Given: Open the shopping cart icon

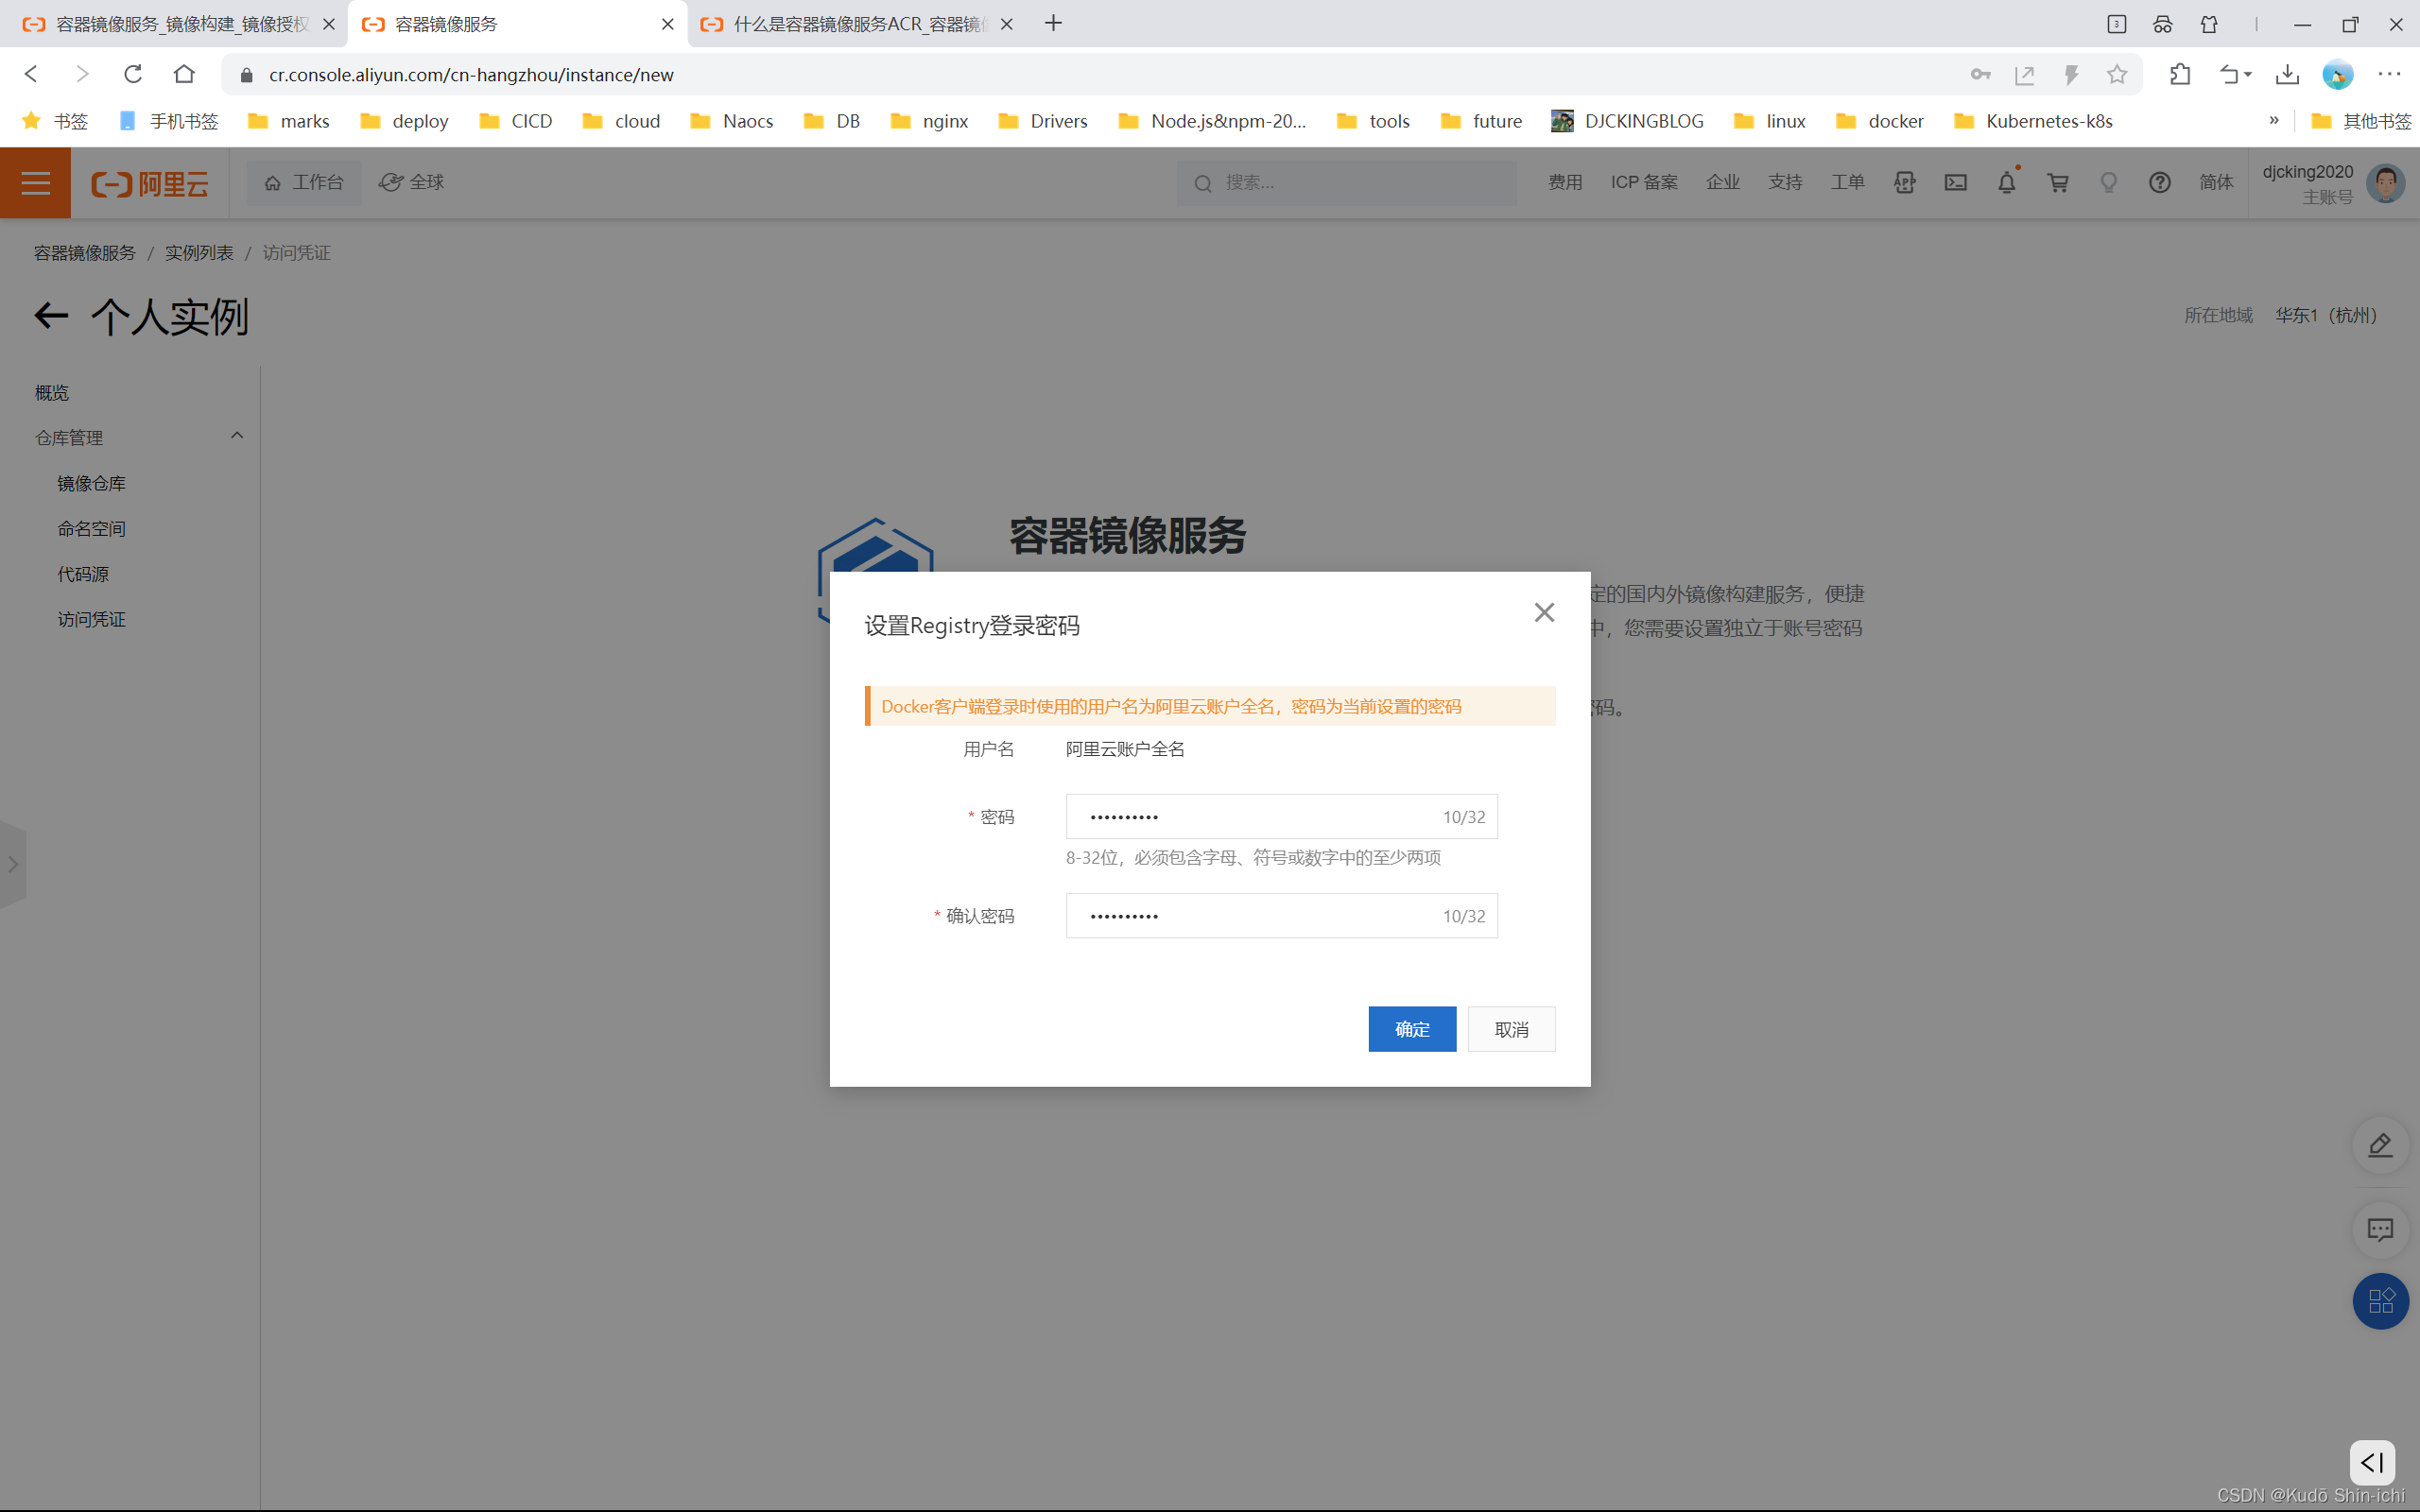Looking at the screenshot, I should pyautogui.click(x=2057, y=182).
